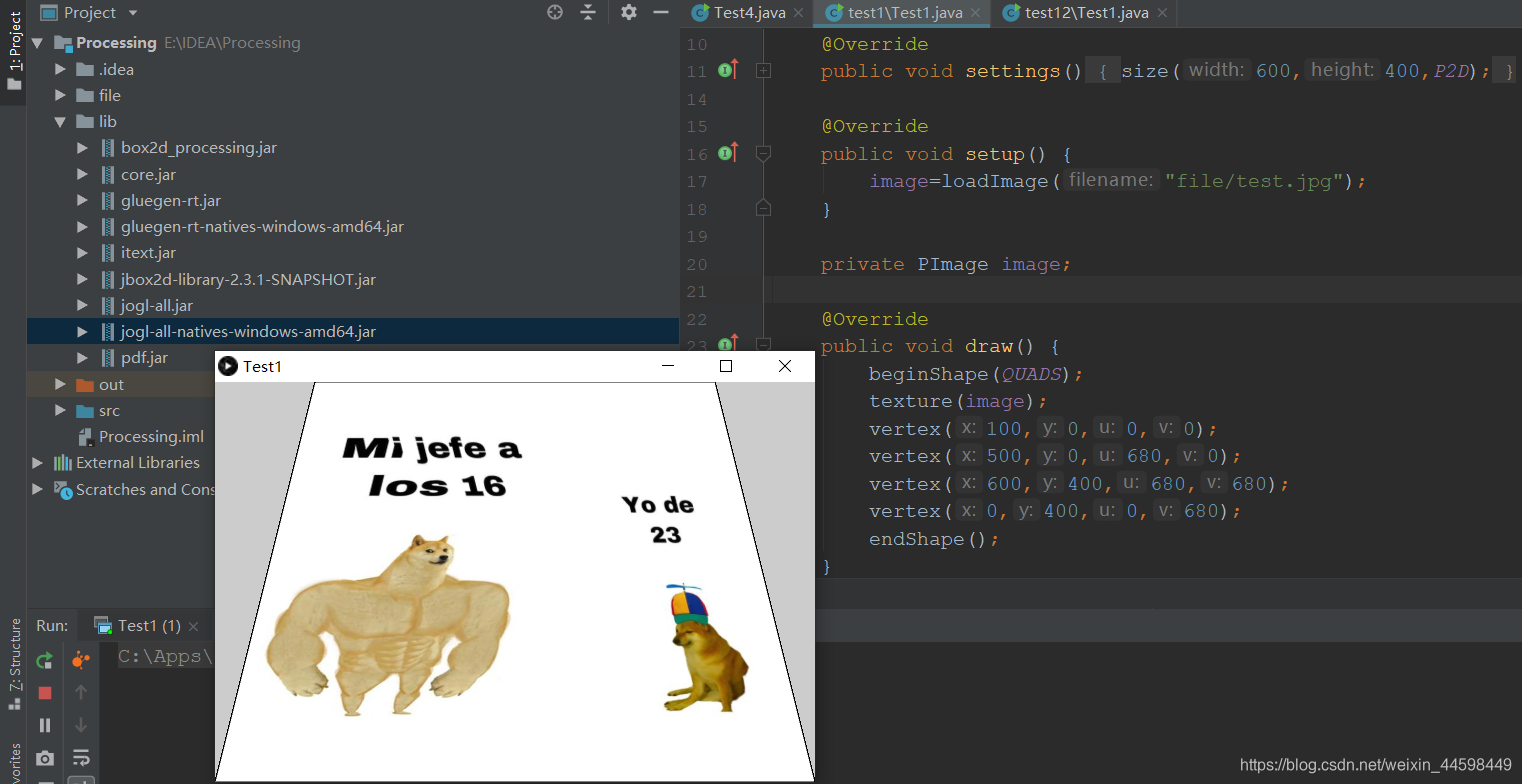Expand the .idea folder
Screen dimensions: 1522x784
[x=60, y=69]
